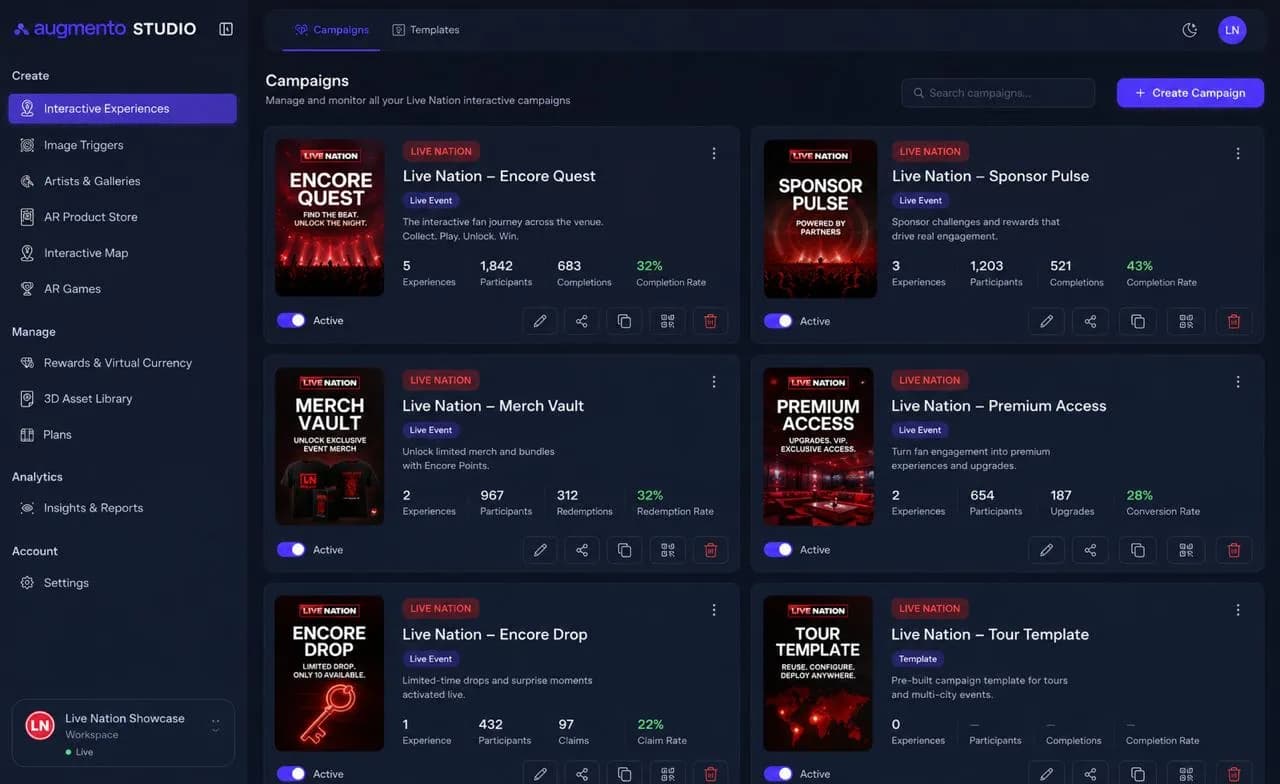The width and height of the screenshot is (1280, 784).
Task: Open Encore Drop more options menu
Action: point(714,609)
